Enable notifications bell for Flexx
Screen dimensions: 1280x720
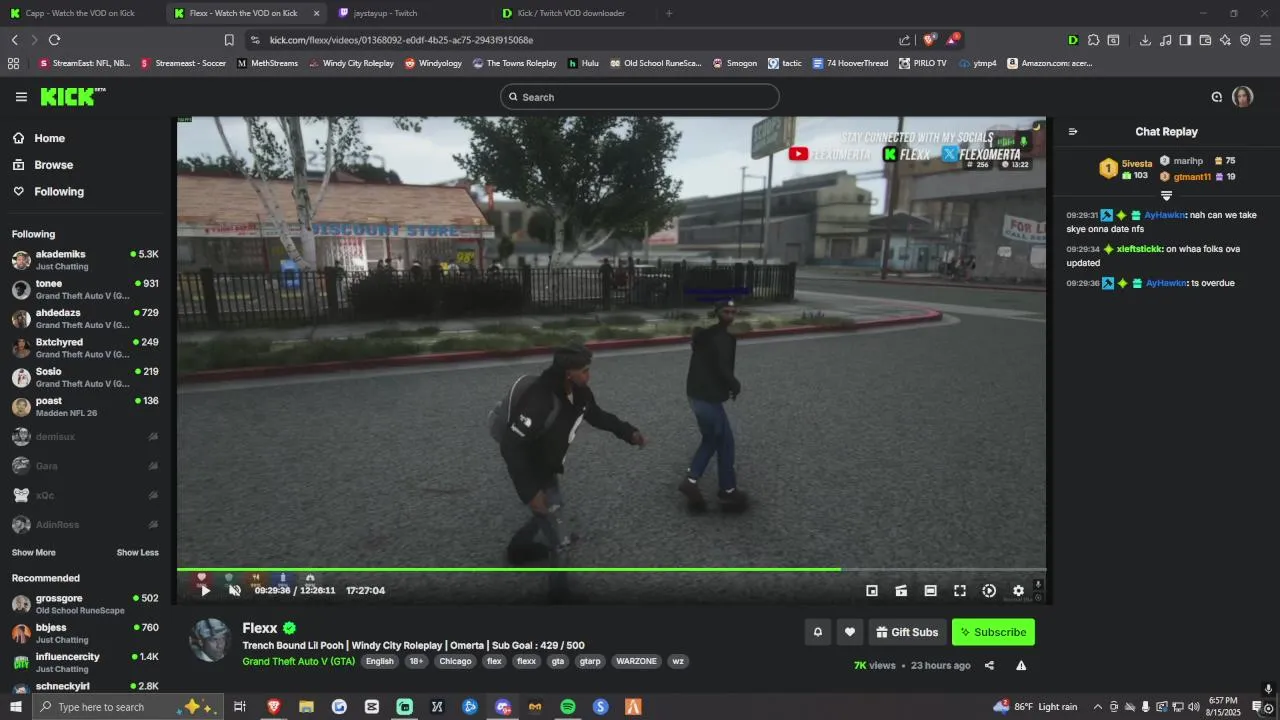(818, 632)
